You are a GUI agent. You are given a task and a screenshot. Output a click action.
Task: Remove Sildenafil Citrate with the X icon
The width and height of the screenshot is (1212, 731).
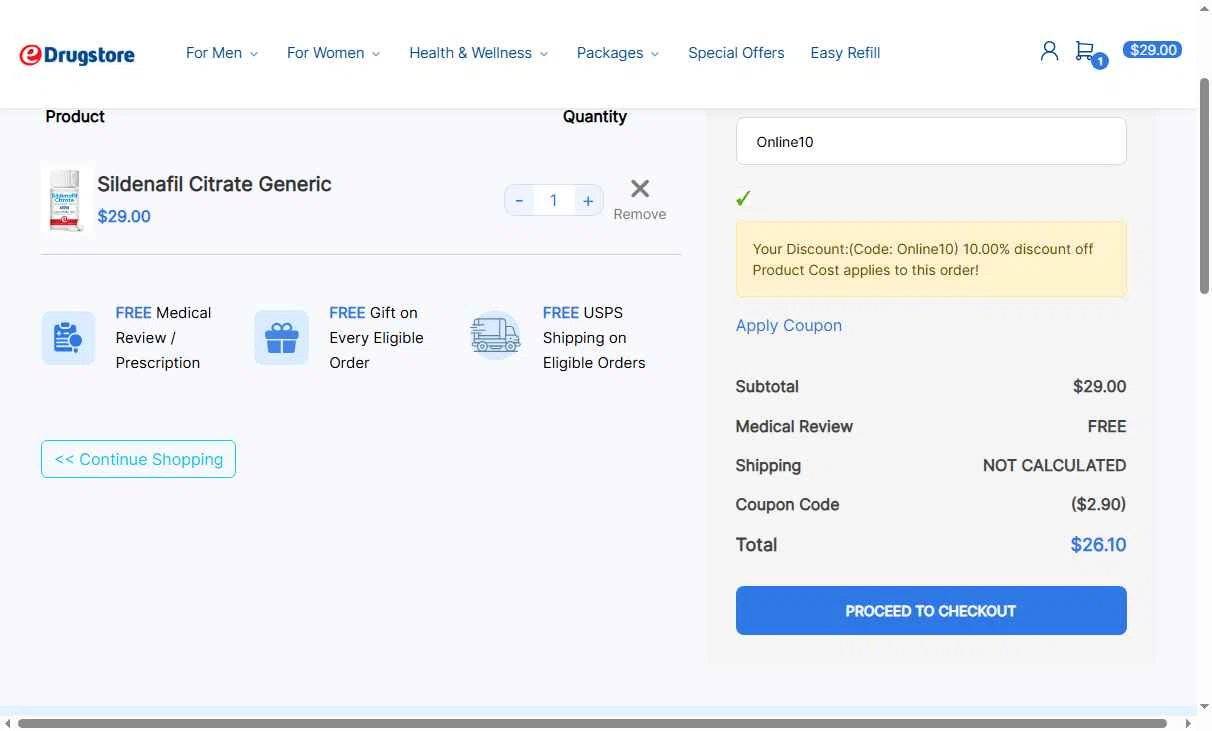(x=640, y=188)
